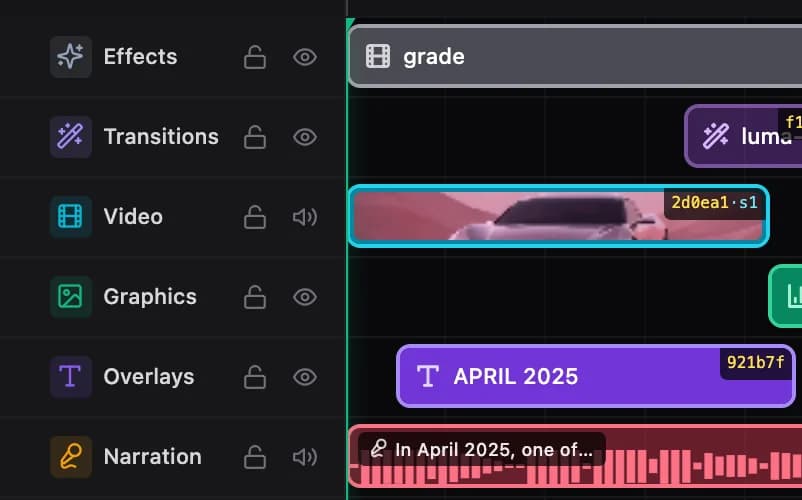Toggle the Graphics track lock icon
The height and width of the screenshot is (500, 802).
[x=255, y=297]
